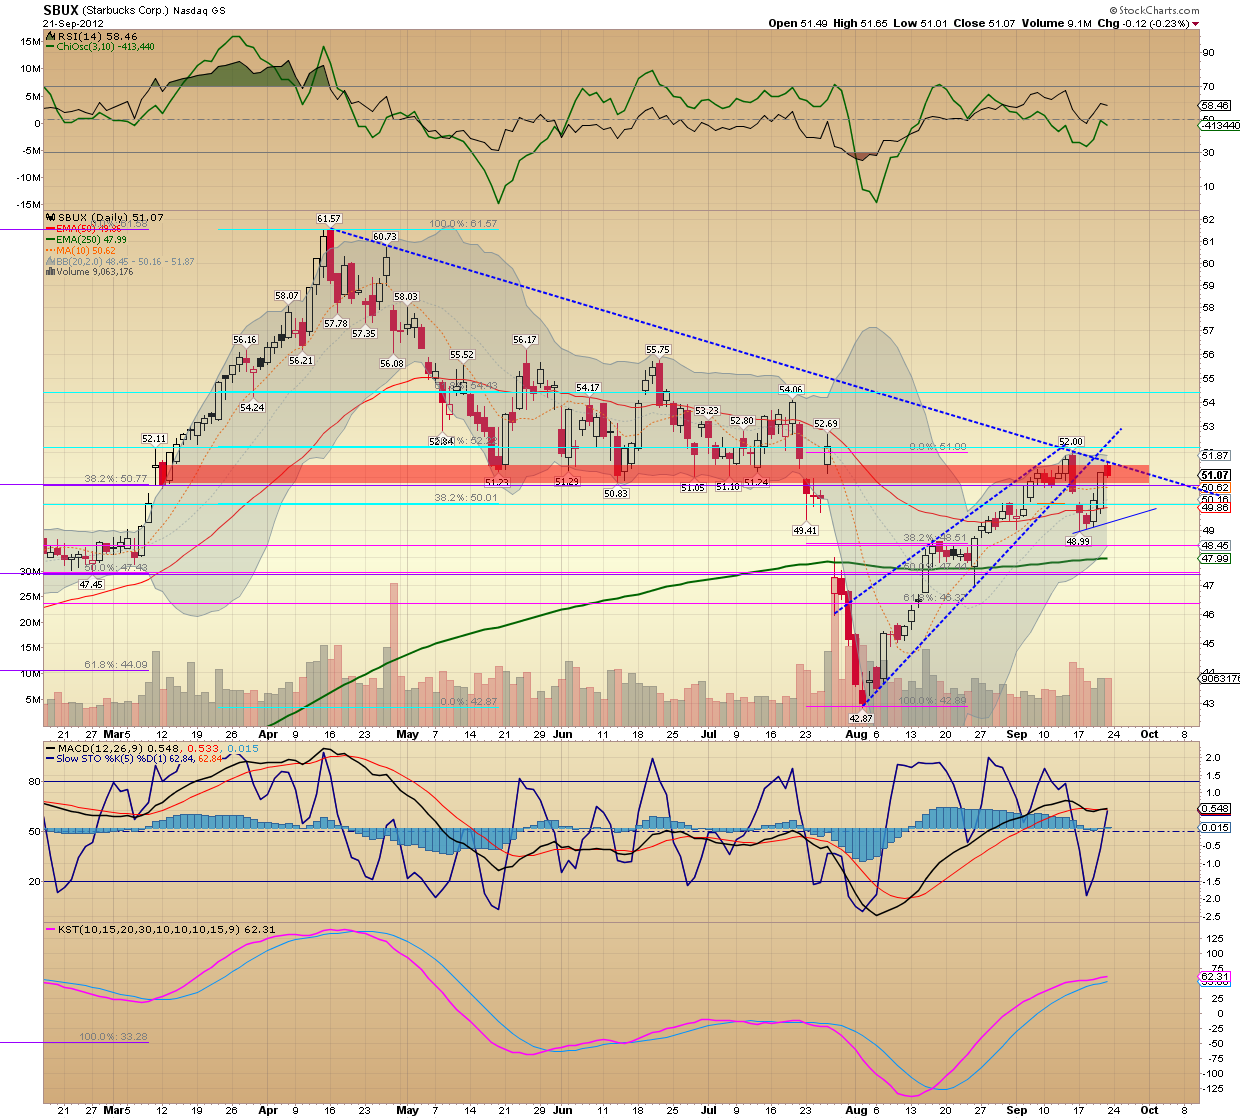The image size is (1240, 1119).
Task: Click the EMA(250) 47.99 legend entry
Action: (x=91, y=240)
